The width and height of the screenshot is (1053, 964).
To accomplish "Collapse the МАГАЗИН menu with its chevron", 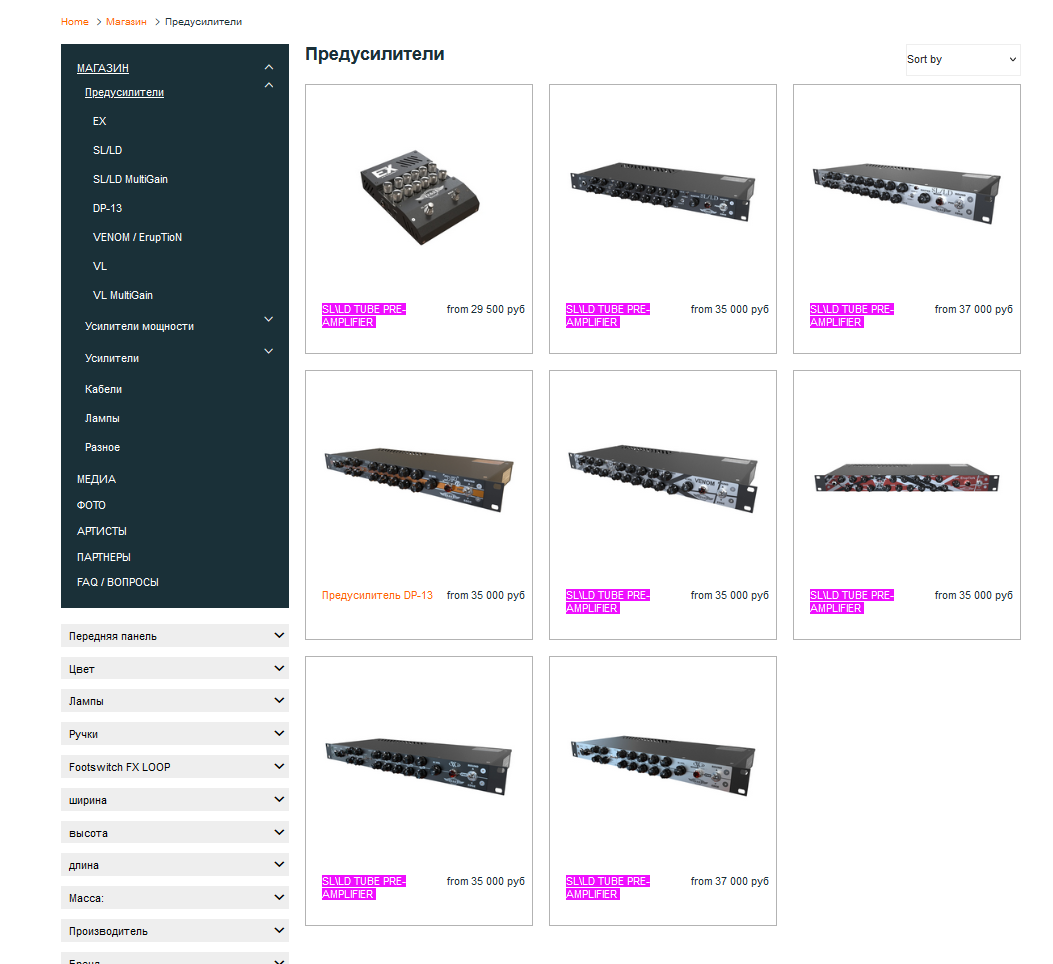I will (x=269, y=67).
